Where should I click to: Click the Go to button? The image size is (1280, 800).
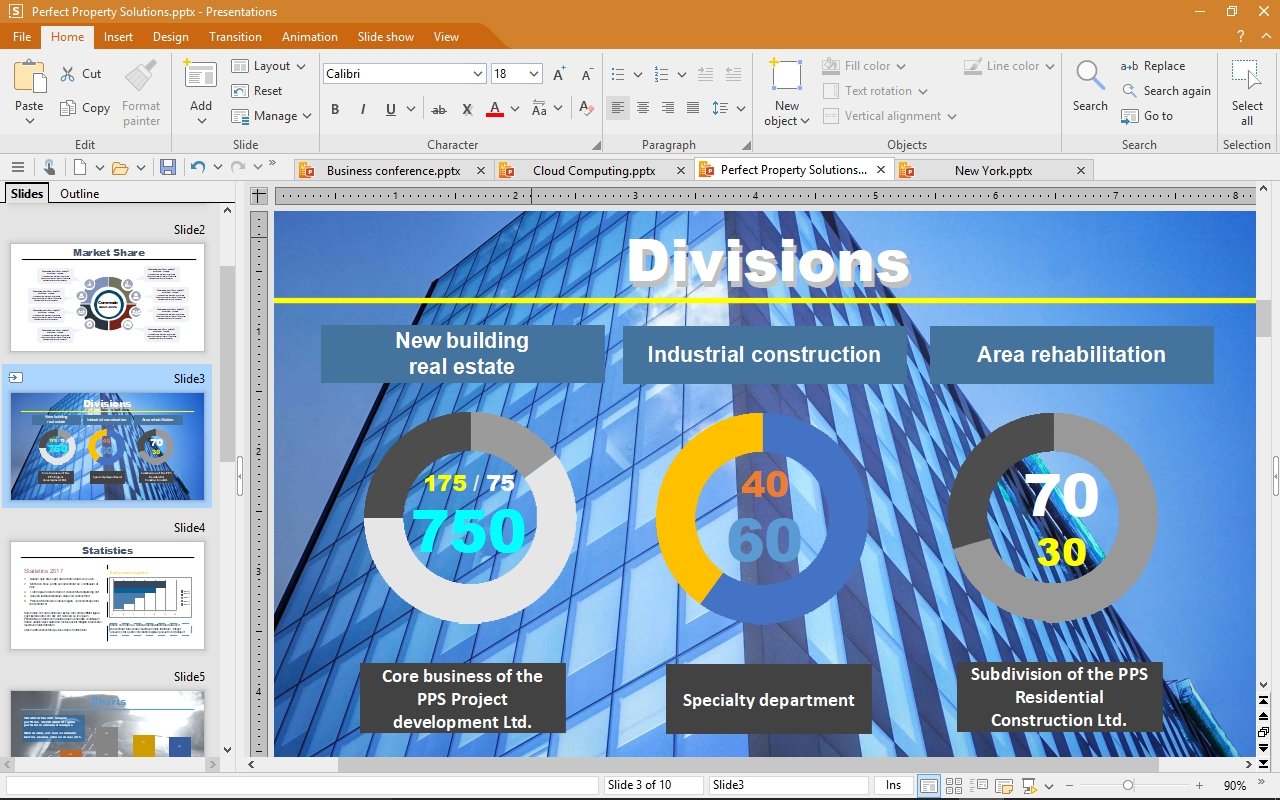pyautogui.click(x=1147, y=116)
